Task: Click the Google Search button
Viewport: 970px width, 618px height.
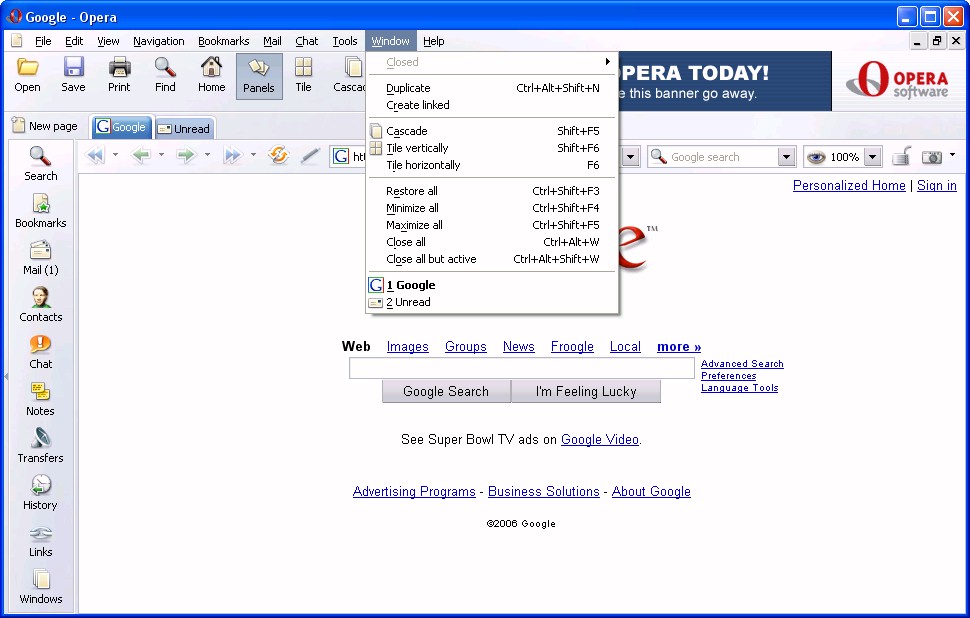Action: click(446, 392)
